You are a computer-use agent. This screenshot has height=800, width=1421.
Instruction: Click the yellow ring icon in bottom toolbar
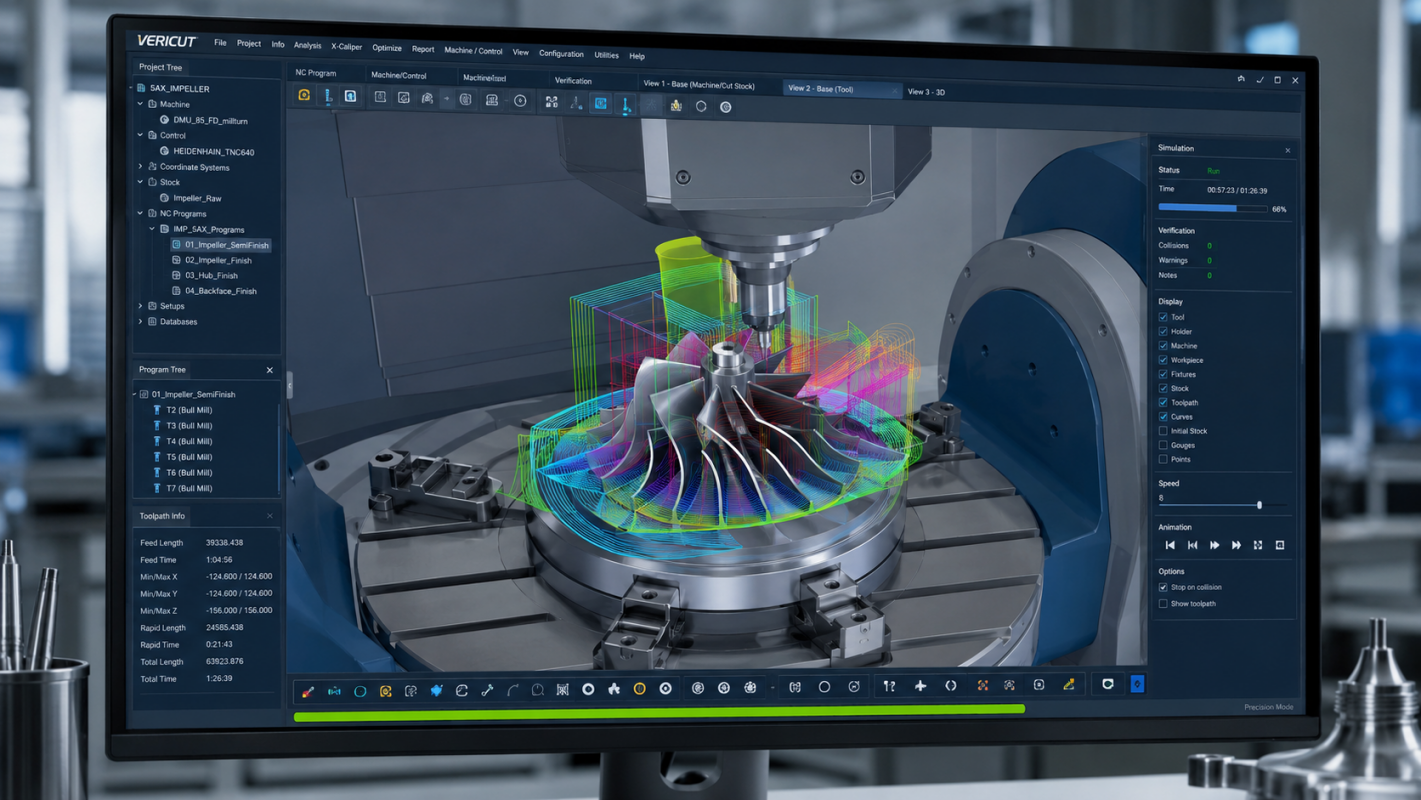pyautogui.click(x=639, y=689)
